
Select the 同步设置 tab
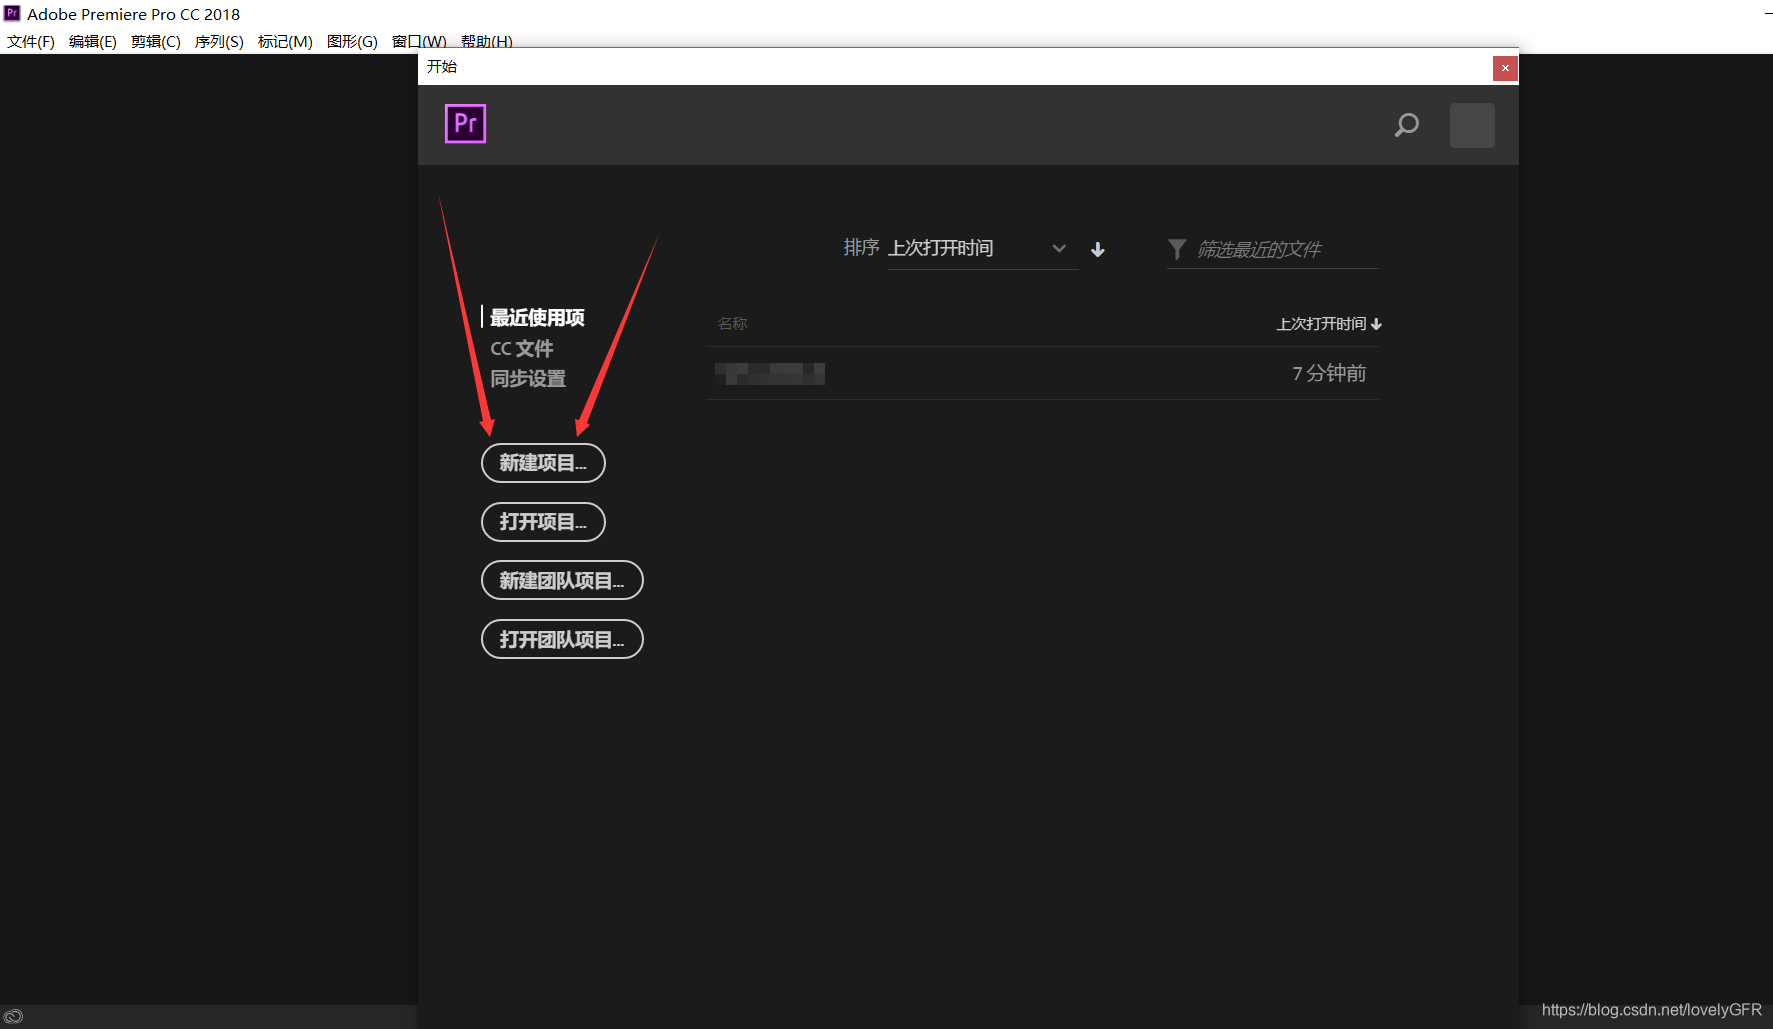click(528, 379)
